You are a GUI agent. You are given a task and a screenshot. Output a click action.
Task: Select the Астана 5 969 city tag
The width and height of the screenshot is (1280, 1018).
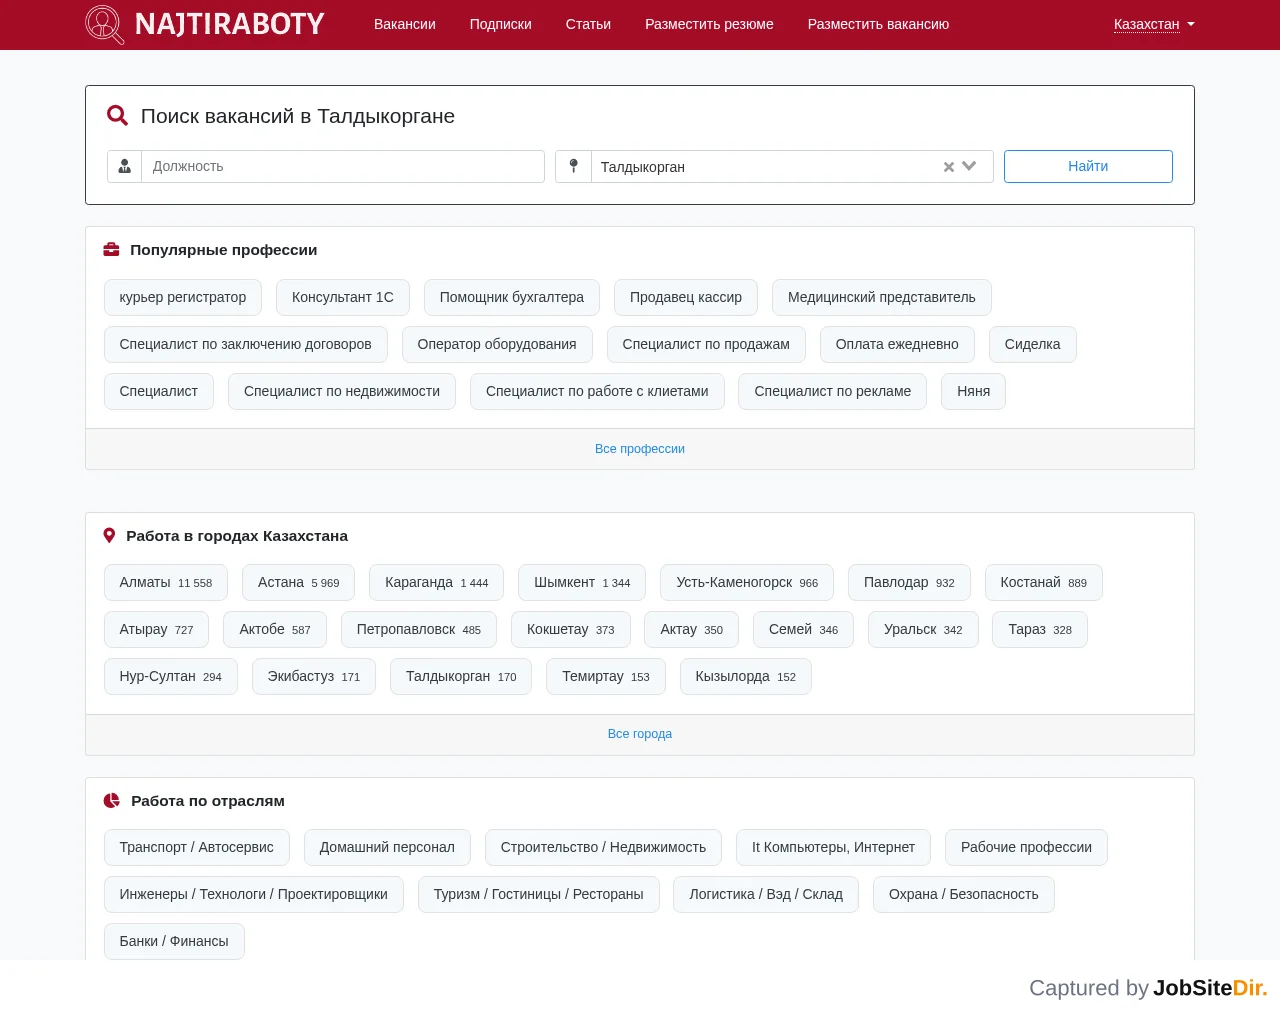pos(299,582)
